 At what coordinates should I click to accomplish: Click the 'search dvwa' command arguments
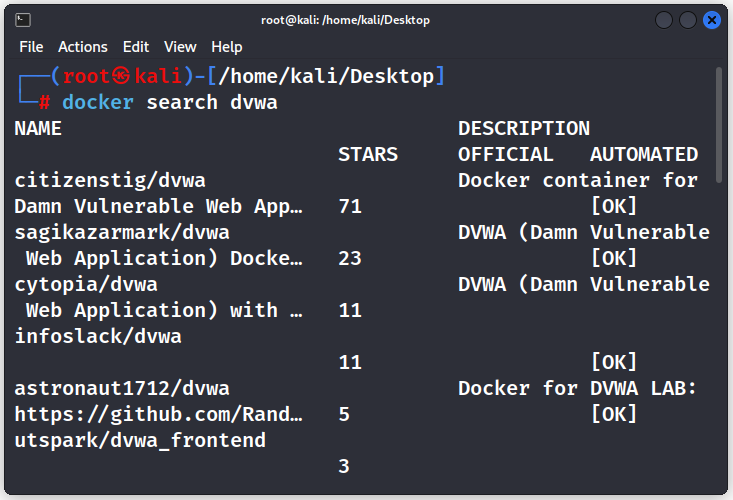[212, 102]
